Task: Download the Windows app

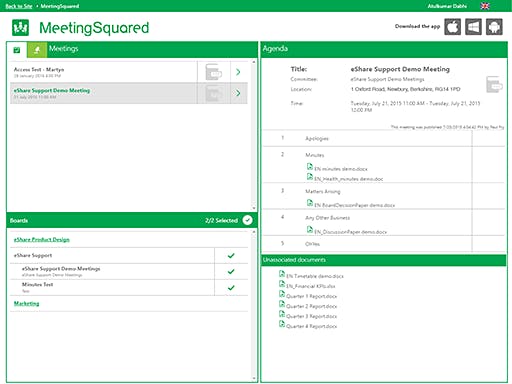Action: coord(473,27)
